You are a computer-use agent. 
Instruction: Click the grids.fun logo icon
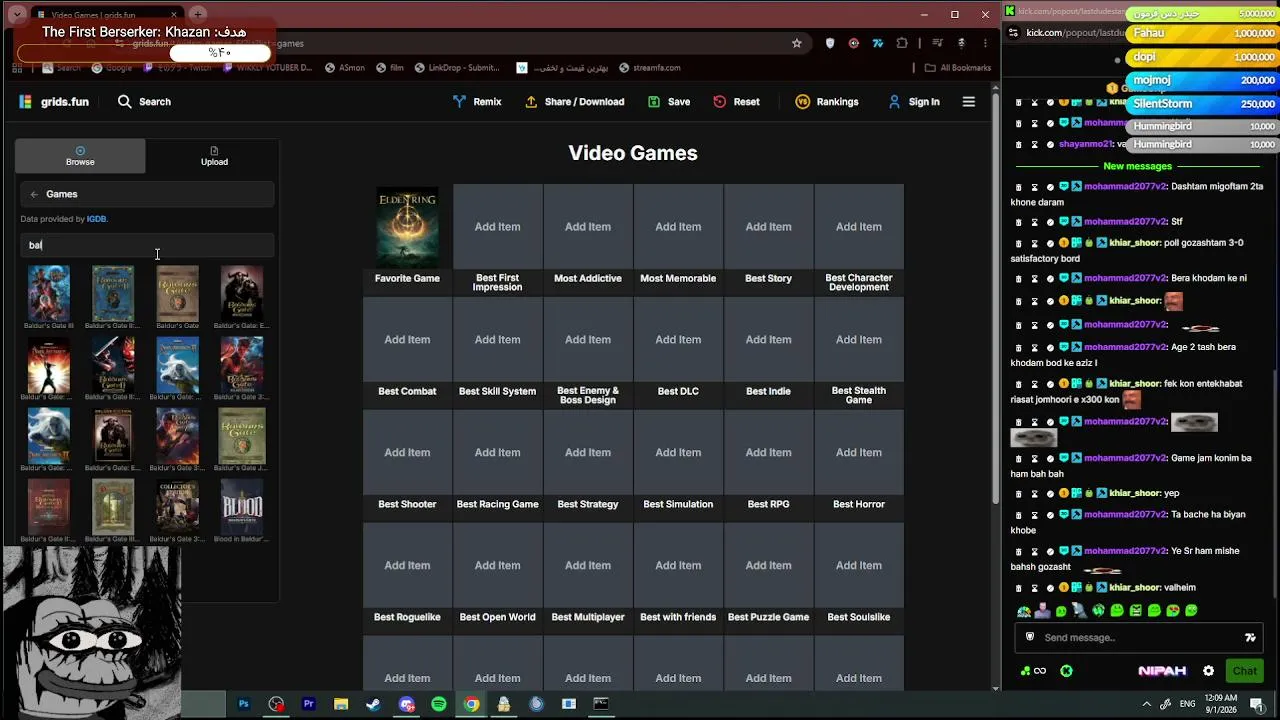(x=26, y=102)
